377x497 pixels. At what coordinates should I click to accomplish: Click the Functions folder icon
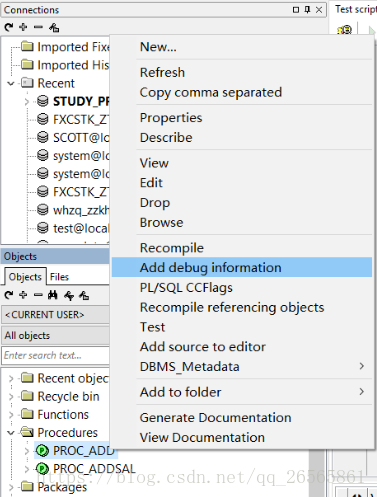[27, 414]
